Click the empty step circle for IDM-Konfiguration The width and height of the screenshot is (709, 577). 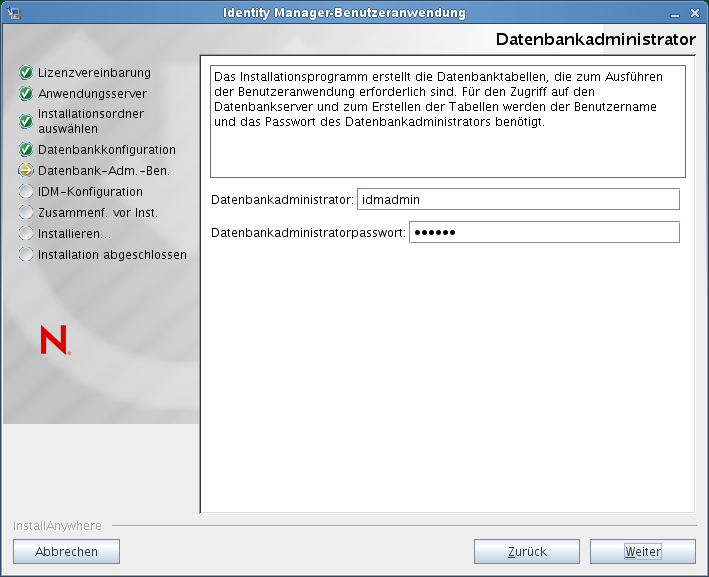(26, 191)
